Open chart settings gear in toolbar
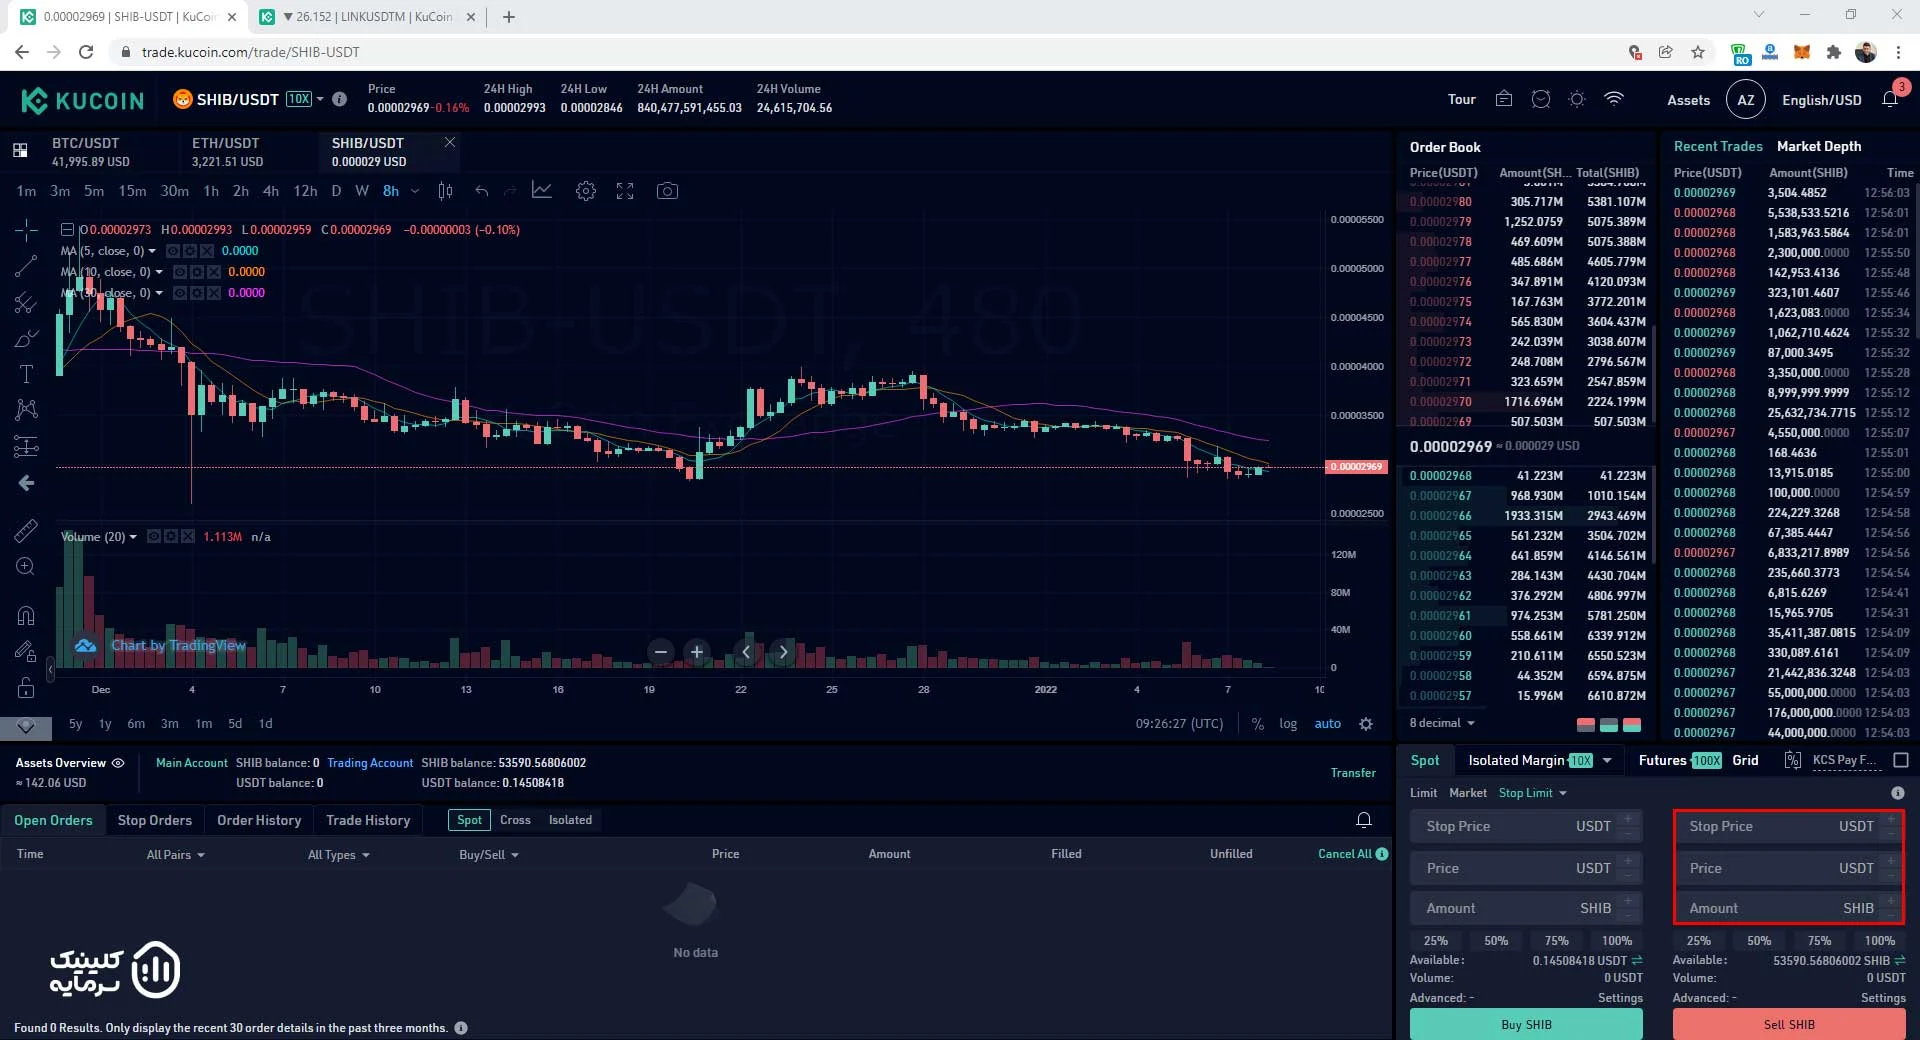The width and height of the screenshot is (1920, 1040). [586, 191]
